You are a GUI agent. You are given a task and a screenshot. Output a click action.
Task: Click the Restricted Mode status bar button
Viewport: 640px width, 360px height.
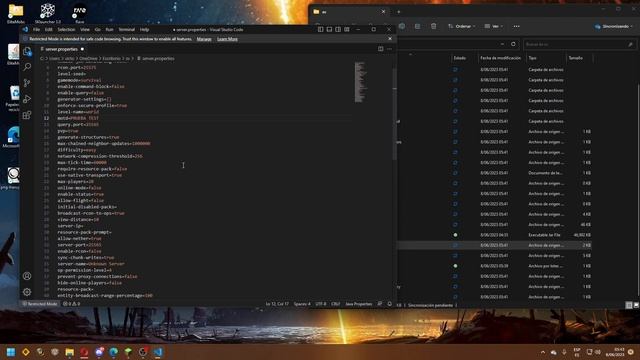pyautogui.click(x=40, y=304)
